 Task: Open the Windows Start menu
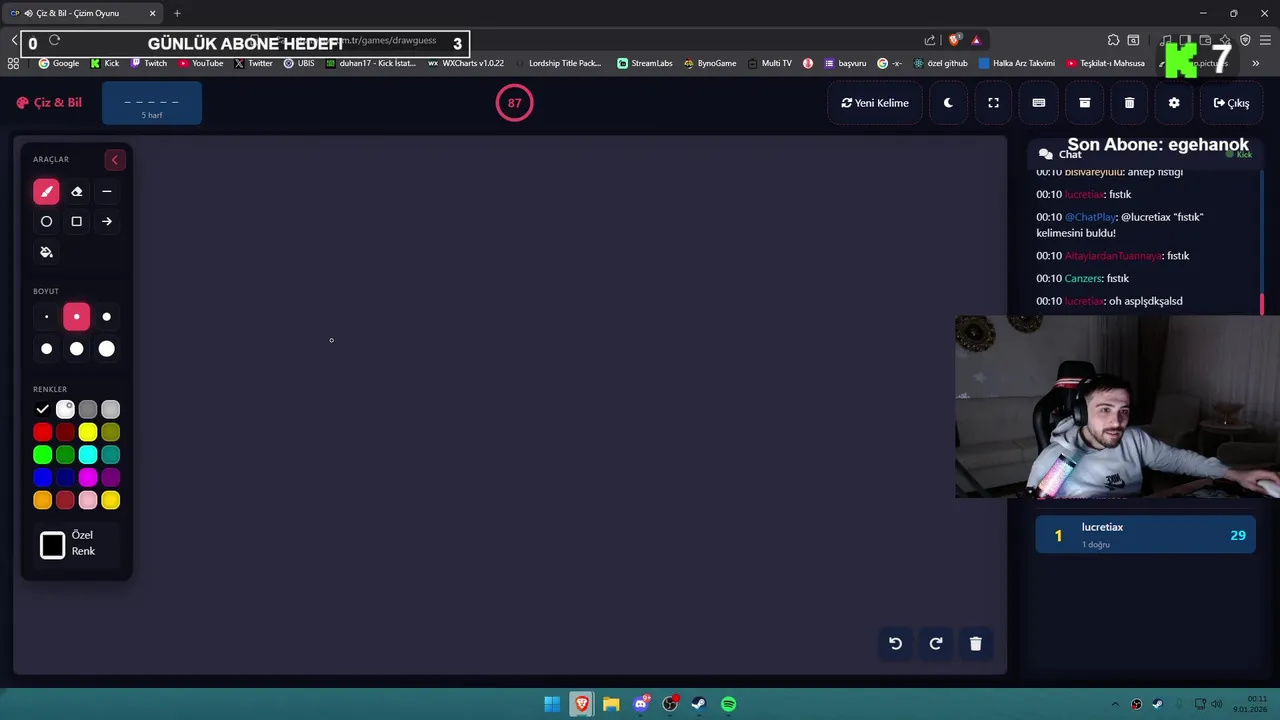click(x=552, y=704)
